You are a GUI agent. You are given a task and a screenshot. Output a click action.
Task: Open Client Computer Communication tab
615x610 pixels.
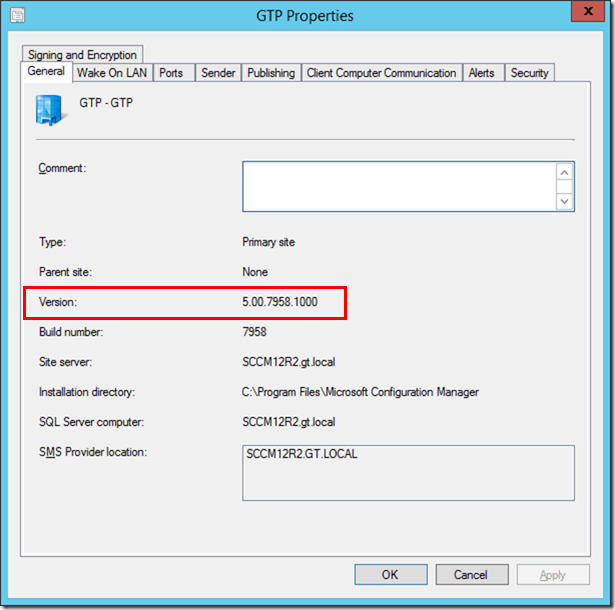pyautogui.click(x=381, y=73)
